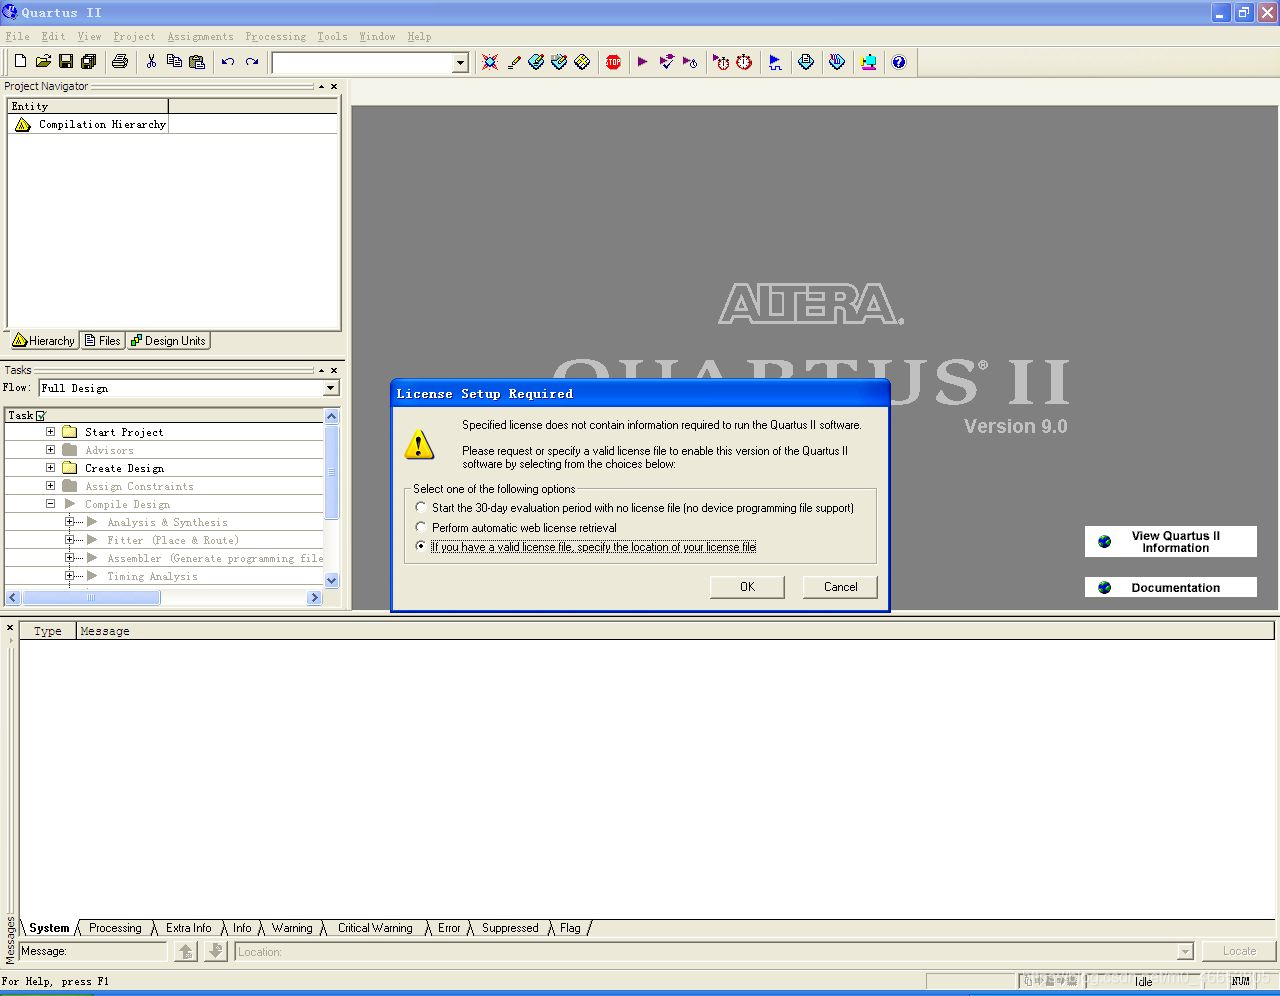Viewport: 1280px width, 996px height.
Task: Click the Save floppy disk icon
Action: [66, 62]
